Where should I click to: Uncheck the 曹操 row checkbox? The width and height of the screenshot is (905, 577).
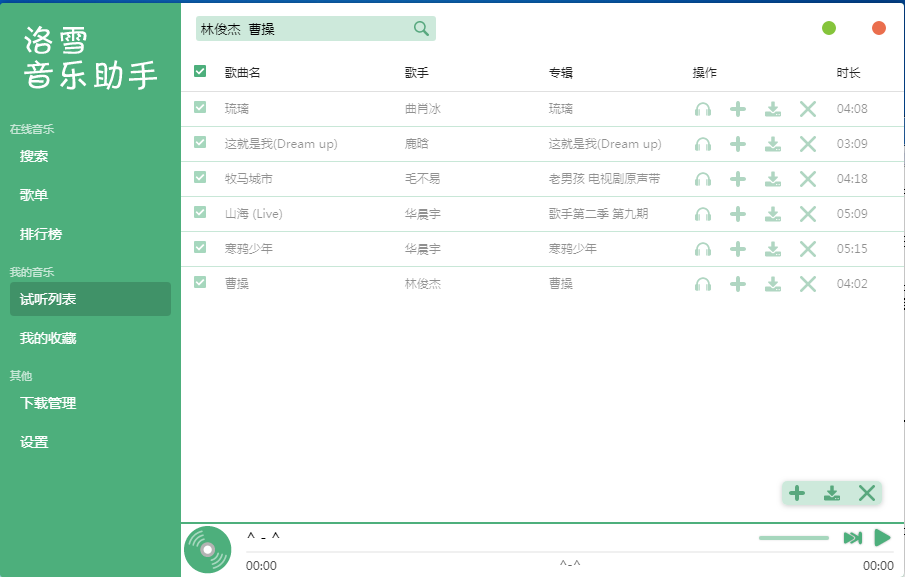(x=200, y=282)
